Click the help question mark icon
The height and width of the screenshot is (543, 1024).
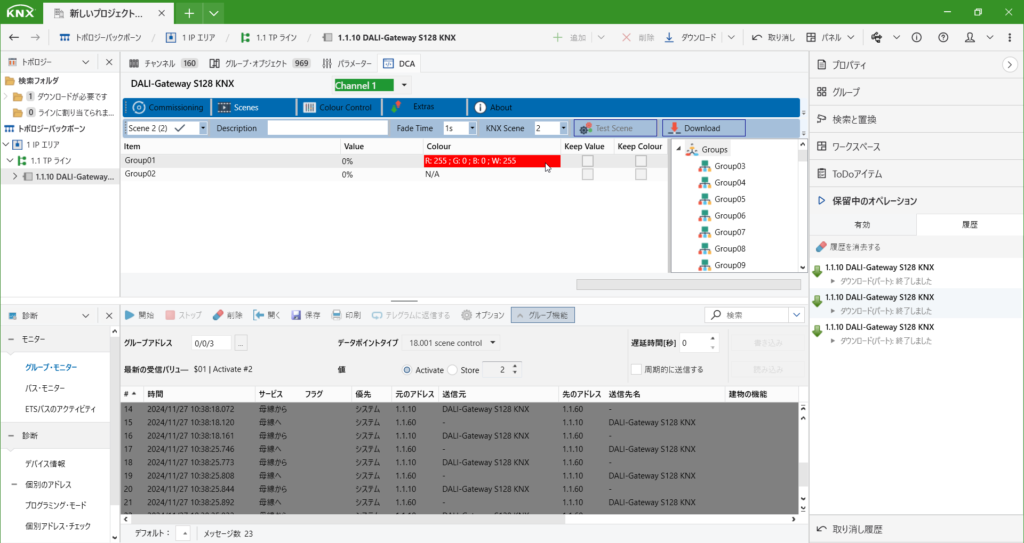tap(943, 38)
